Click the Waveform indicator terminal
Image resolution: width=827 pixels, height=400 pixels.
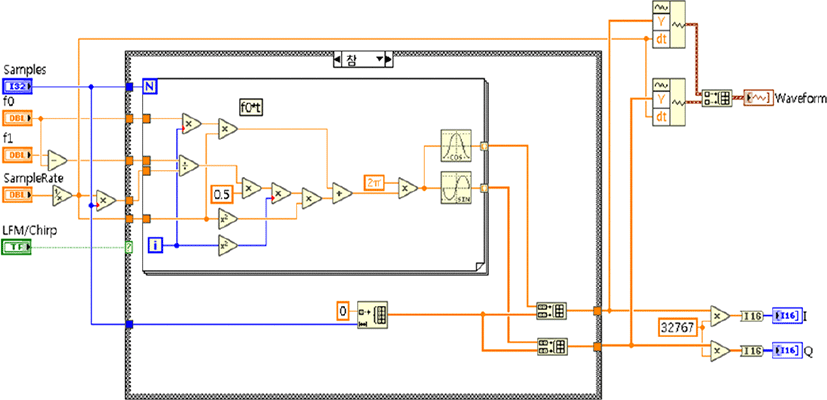click(758, 98)
